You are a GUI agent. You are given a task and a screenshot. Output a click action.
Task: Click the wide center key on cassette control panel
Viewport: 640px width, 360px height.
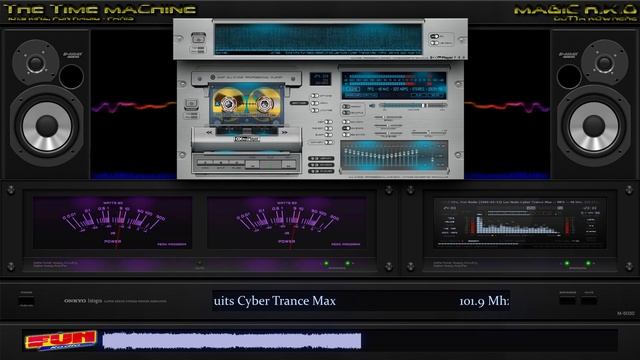point(271,164)
